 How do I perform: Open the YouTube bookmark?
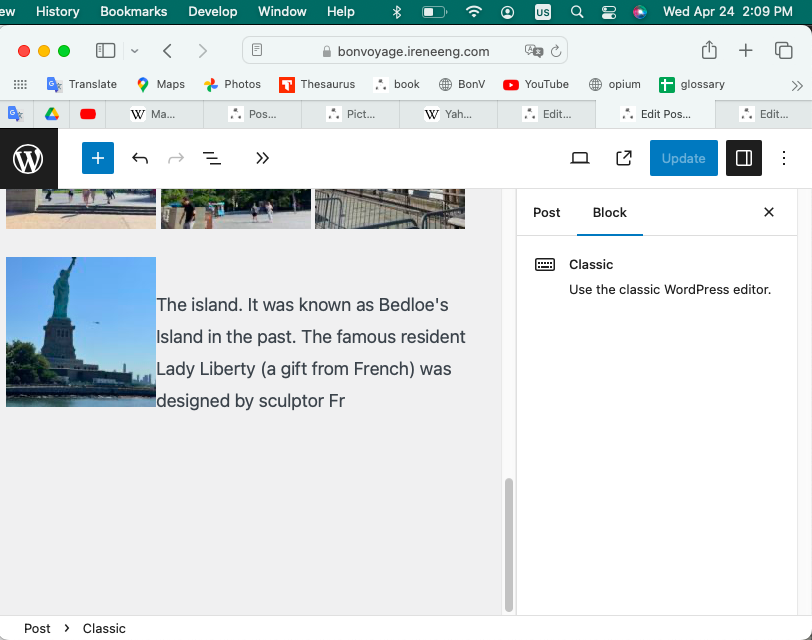pos(536,85)
